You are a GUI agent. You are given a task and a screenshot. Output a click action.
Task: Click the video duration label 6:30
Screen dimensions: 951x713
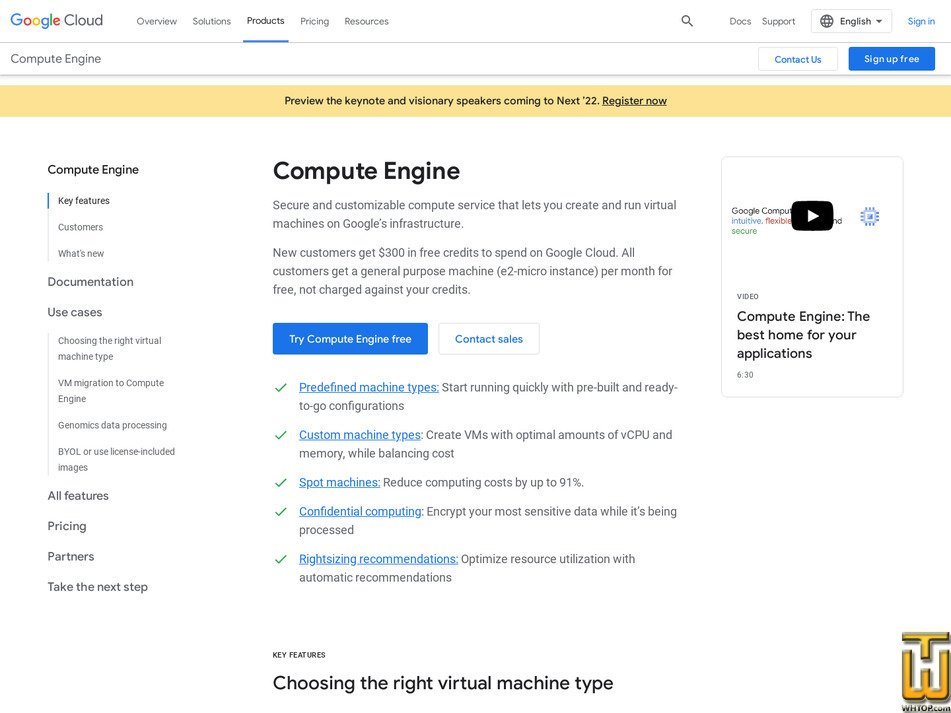743,375
